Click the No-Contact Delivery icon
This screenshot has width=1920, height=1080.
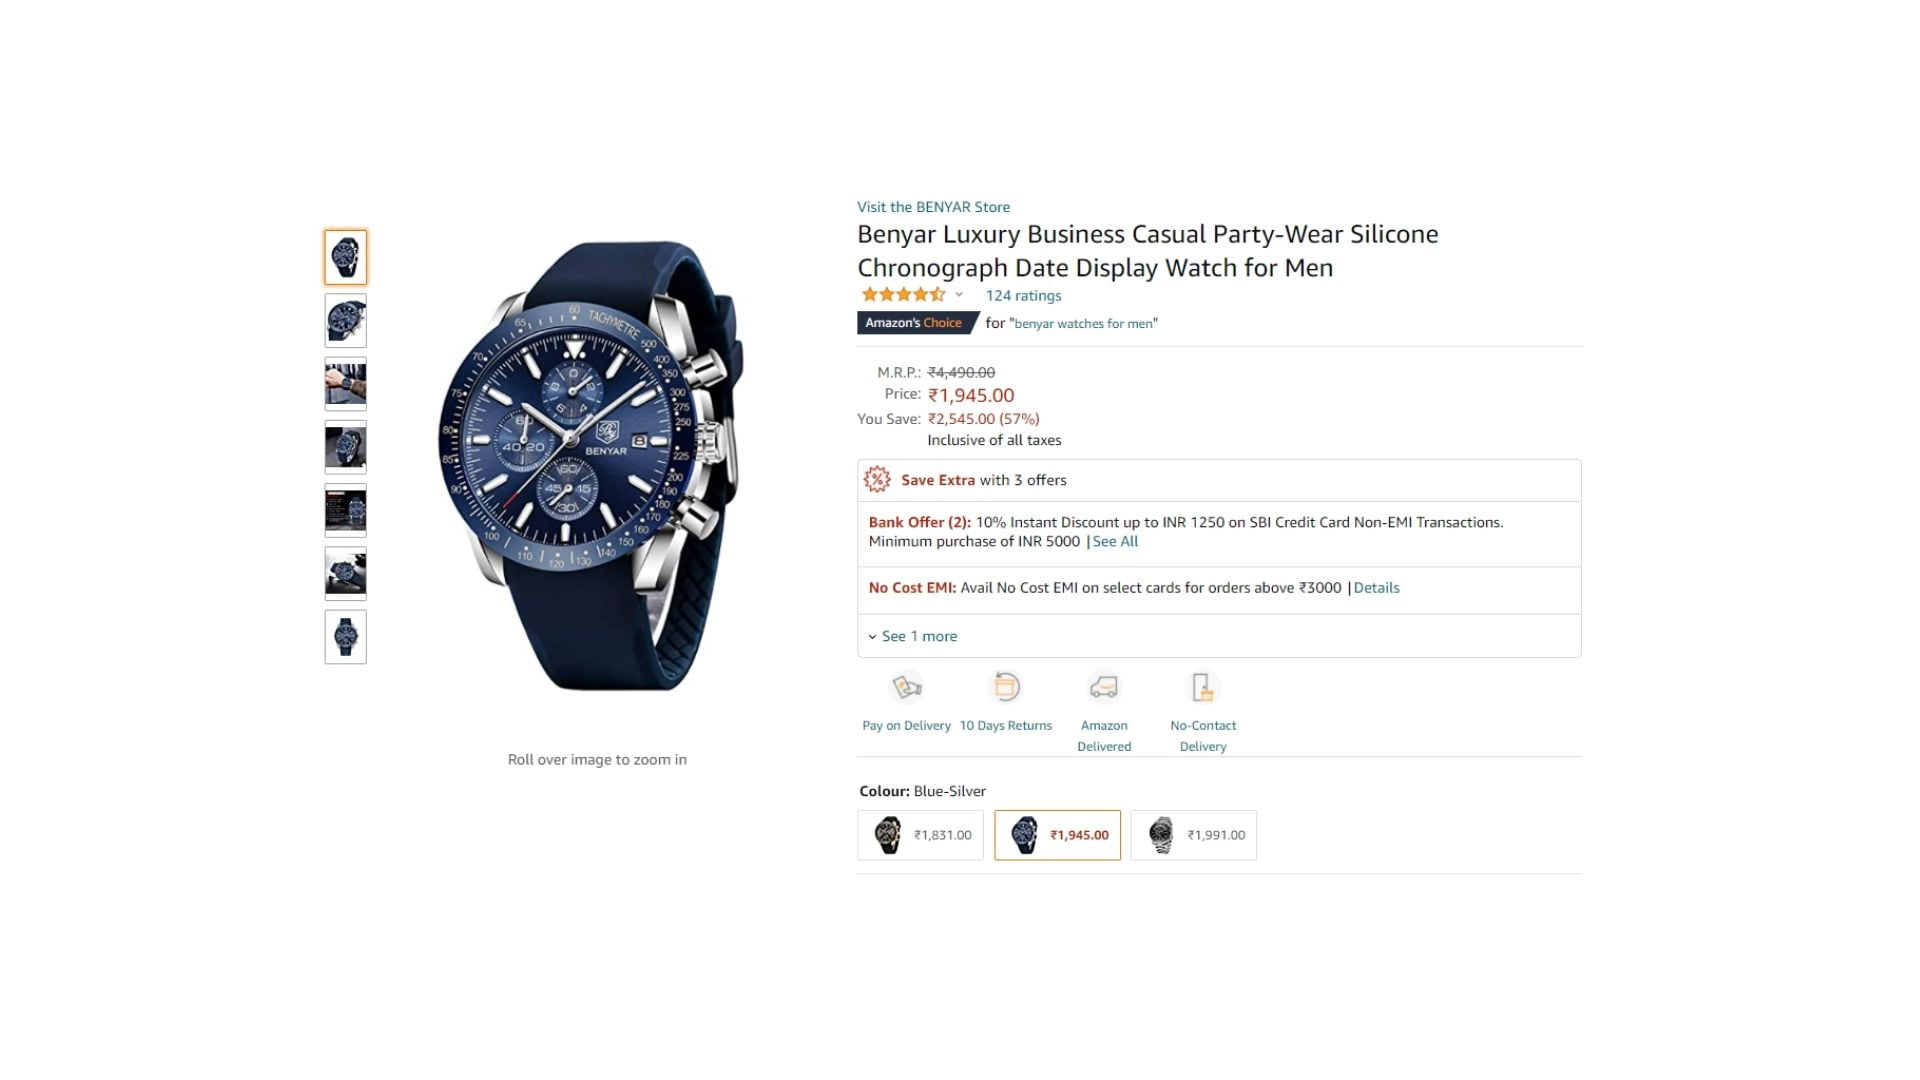(1202, 687)
